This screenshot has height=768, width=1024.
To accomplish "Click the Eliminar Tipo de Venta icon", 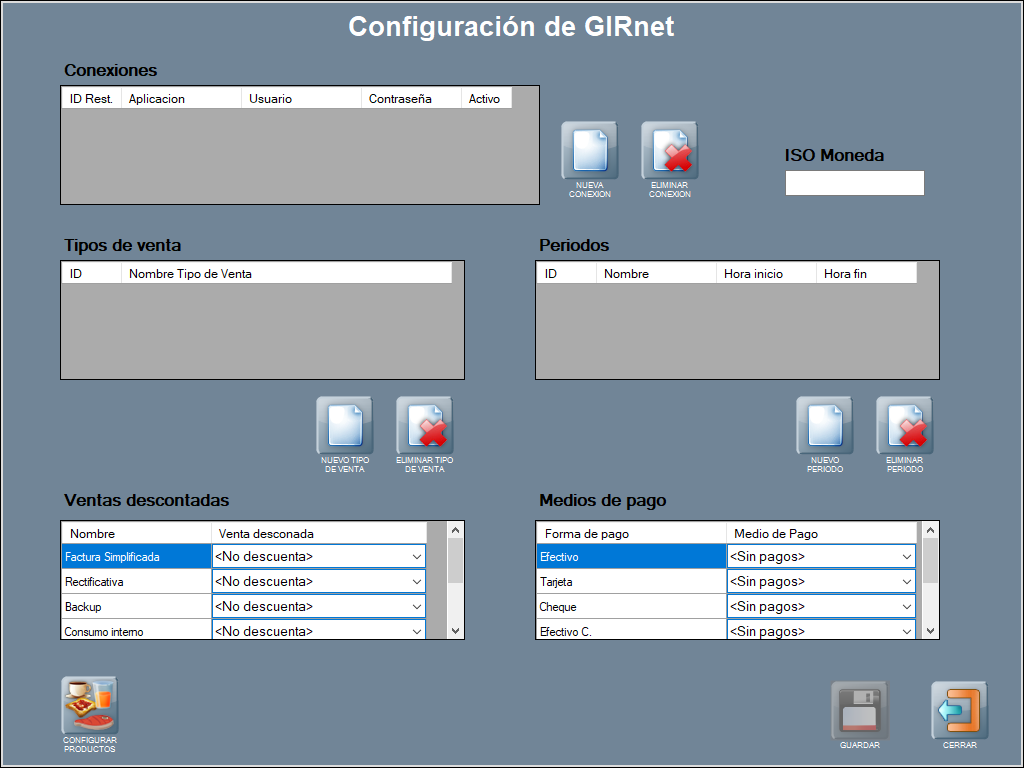I will tap(424, 426).
